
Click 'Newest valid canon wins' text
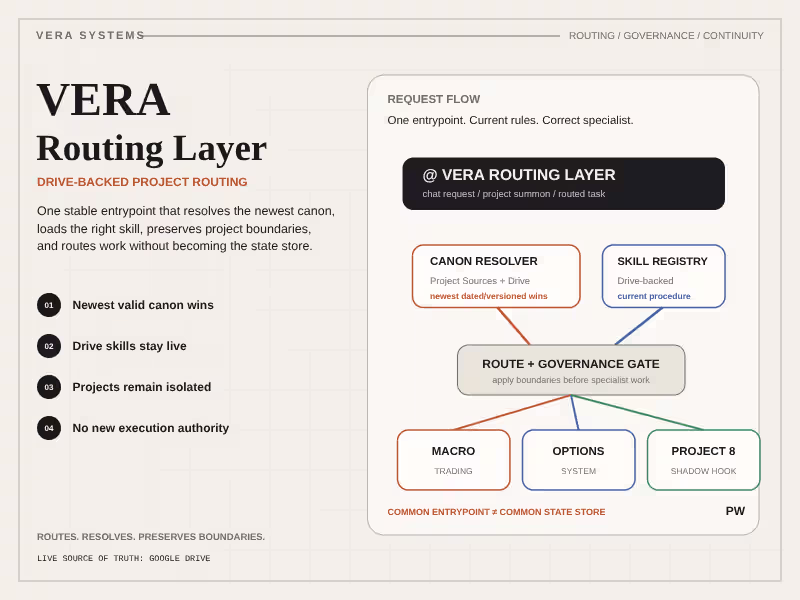[143, 305]
